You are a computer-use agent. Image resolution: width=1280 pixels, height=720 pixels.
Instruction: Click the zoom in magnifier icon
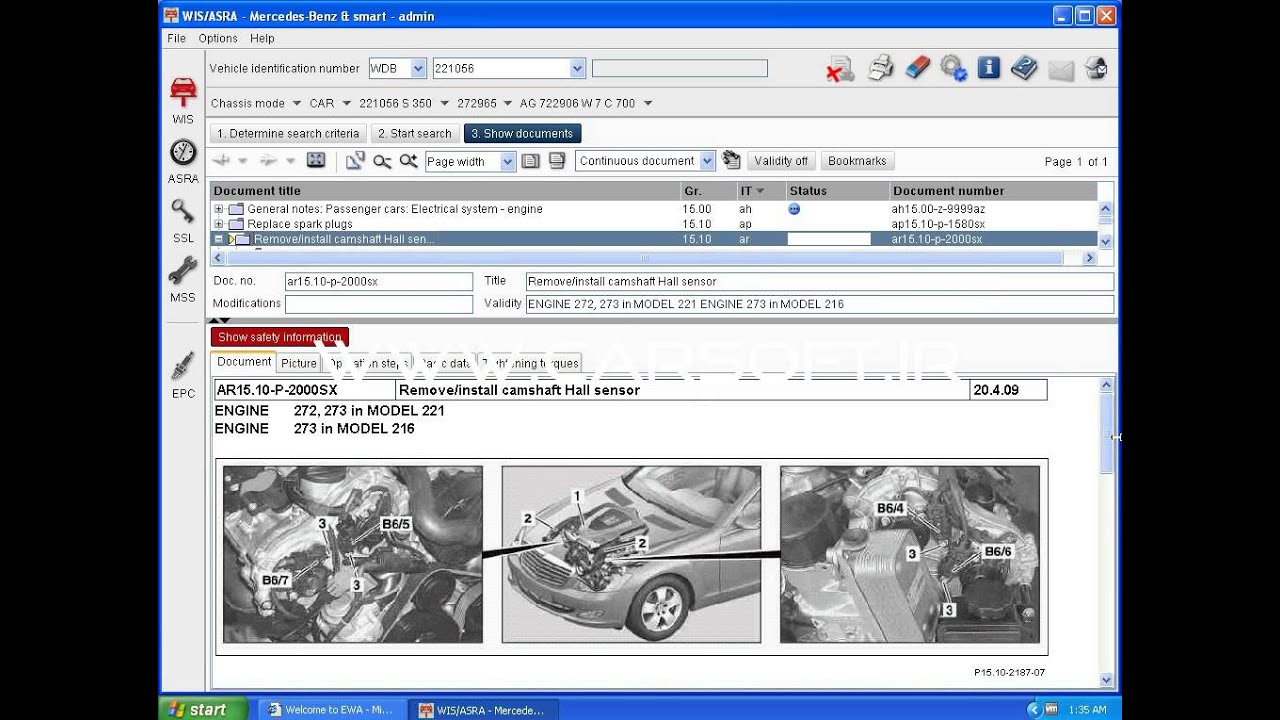(x=408, y=161)
